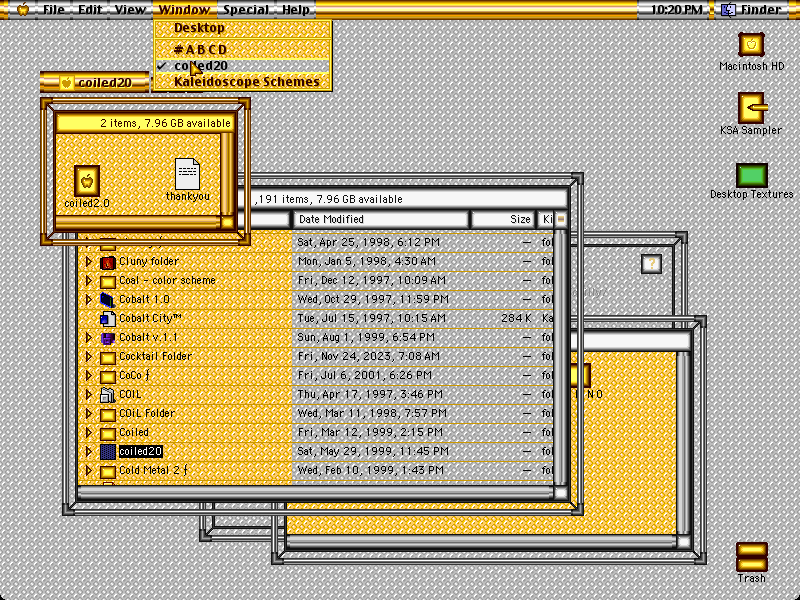Click the list window horizontal scrollbar
Screen dimensions: 800x600
coord(315,492)
